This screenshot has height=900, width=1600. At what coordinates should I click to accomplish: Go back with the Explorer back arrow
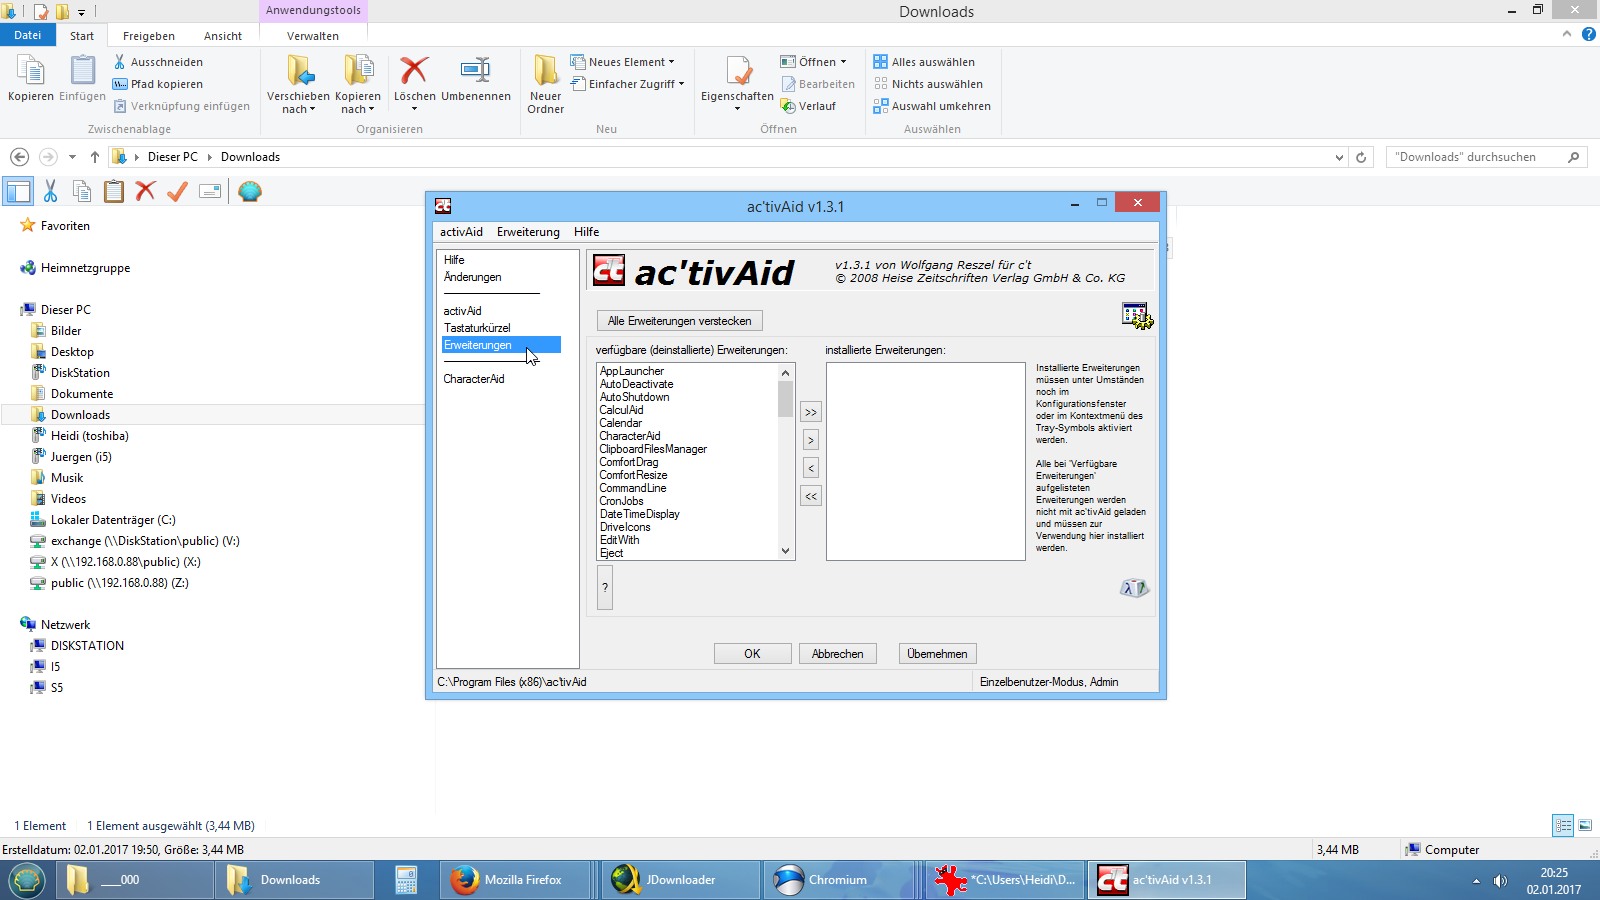19,157
